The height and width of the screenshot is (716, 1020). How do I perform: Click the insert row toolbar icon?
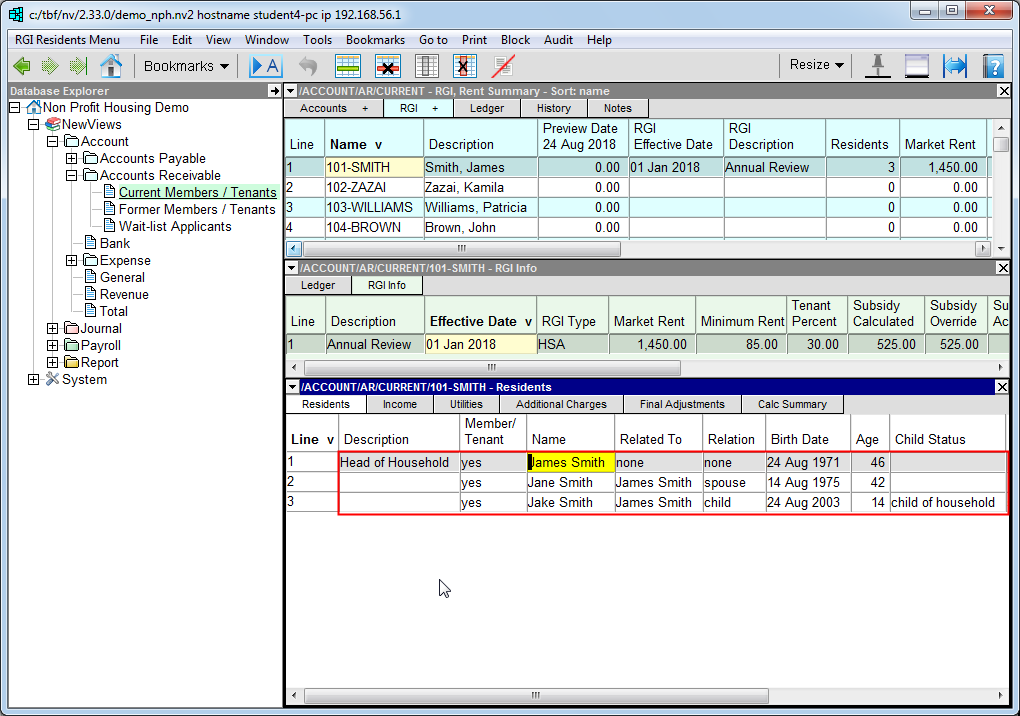(348, 66)
